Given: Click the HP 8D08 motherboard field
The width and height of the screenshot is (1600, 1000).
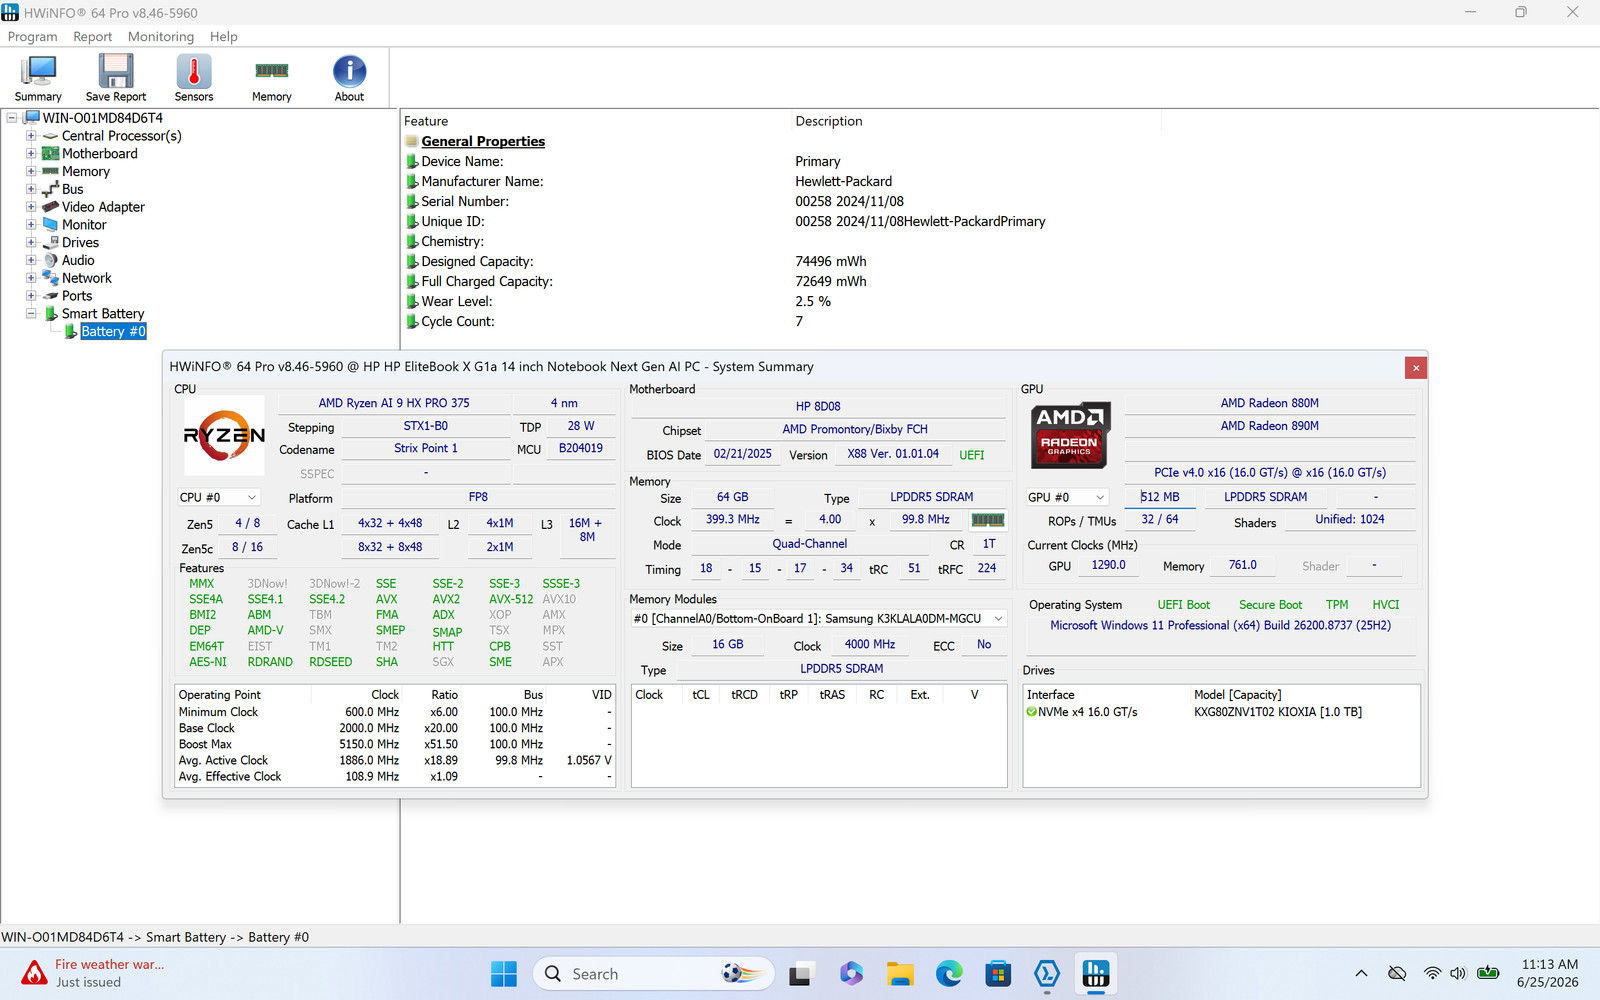Looking at the screenshot, I should [x=818, y=406].
